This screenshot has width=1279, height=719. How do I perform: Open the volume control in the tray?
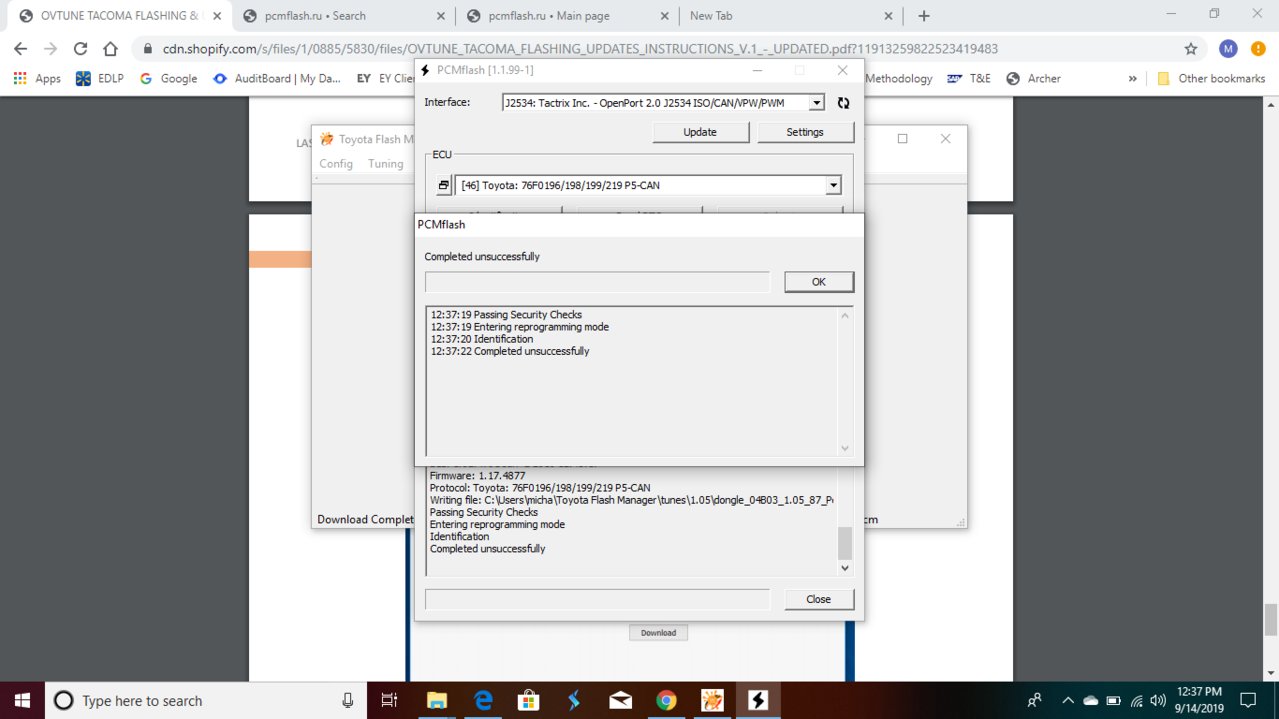click(1159, 700)
